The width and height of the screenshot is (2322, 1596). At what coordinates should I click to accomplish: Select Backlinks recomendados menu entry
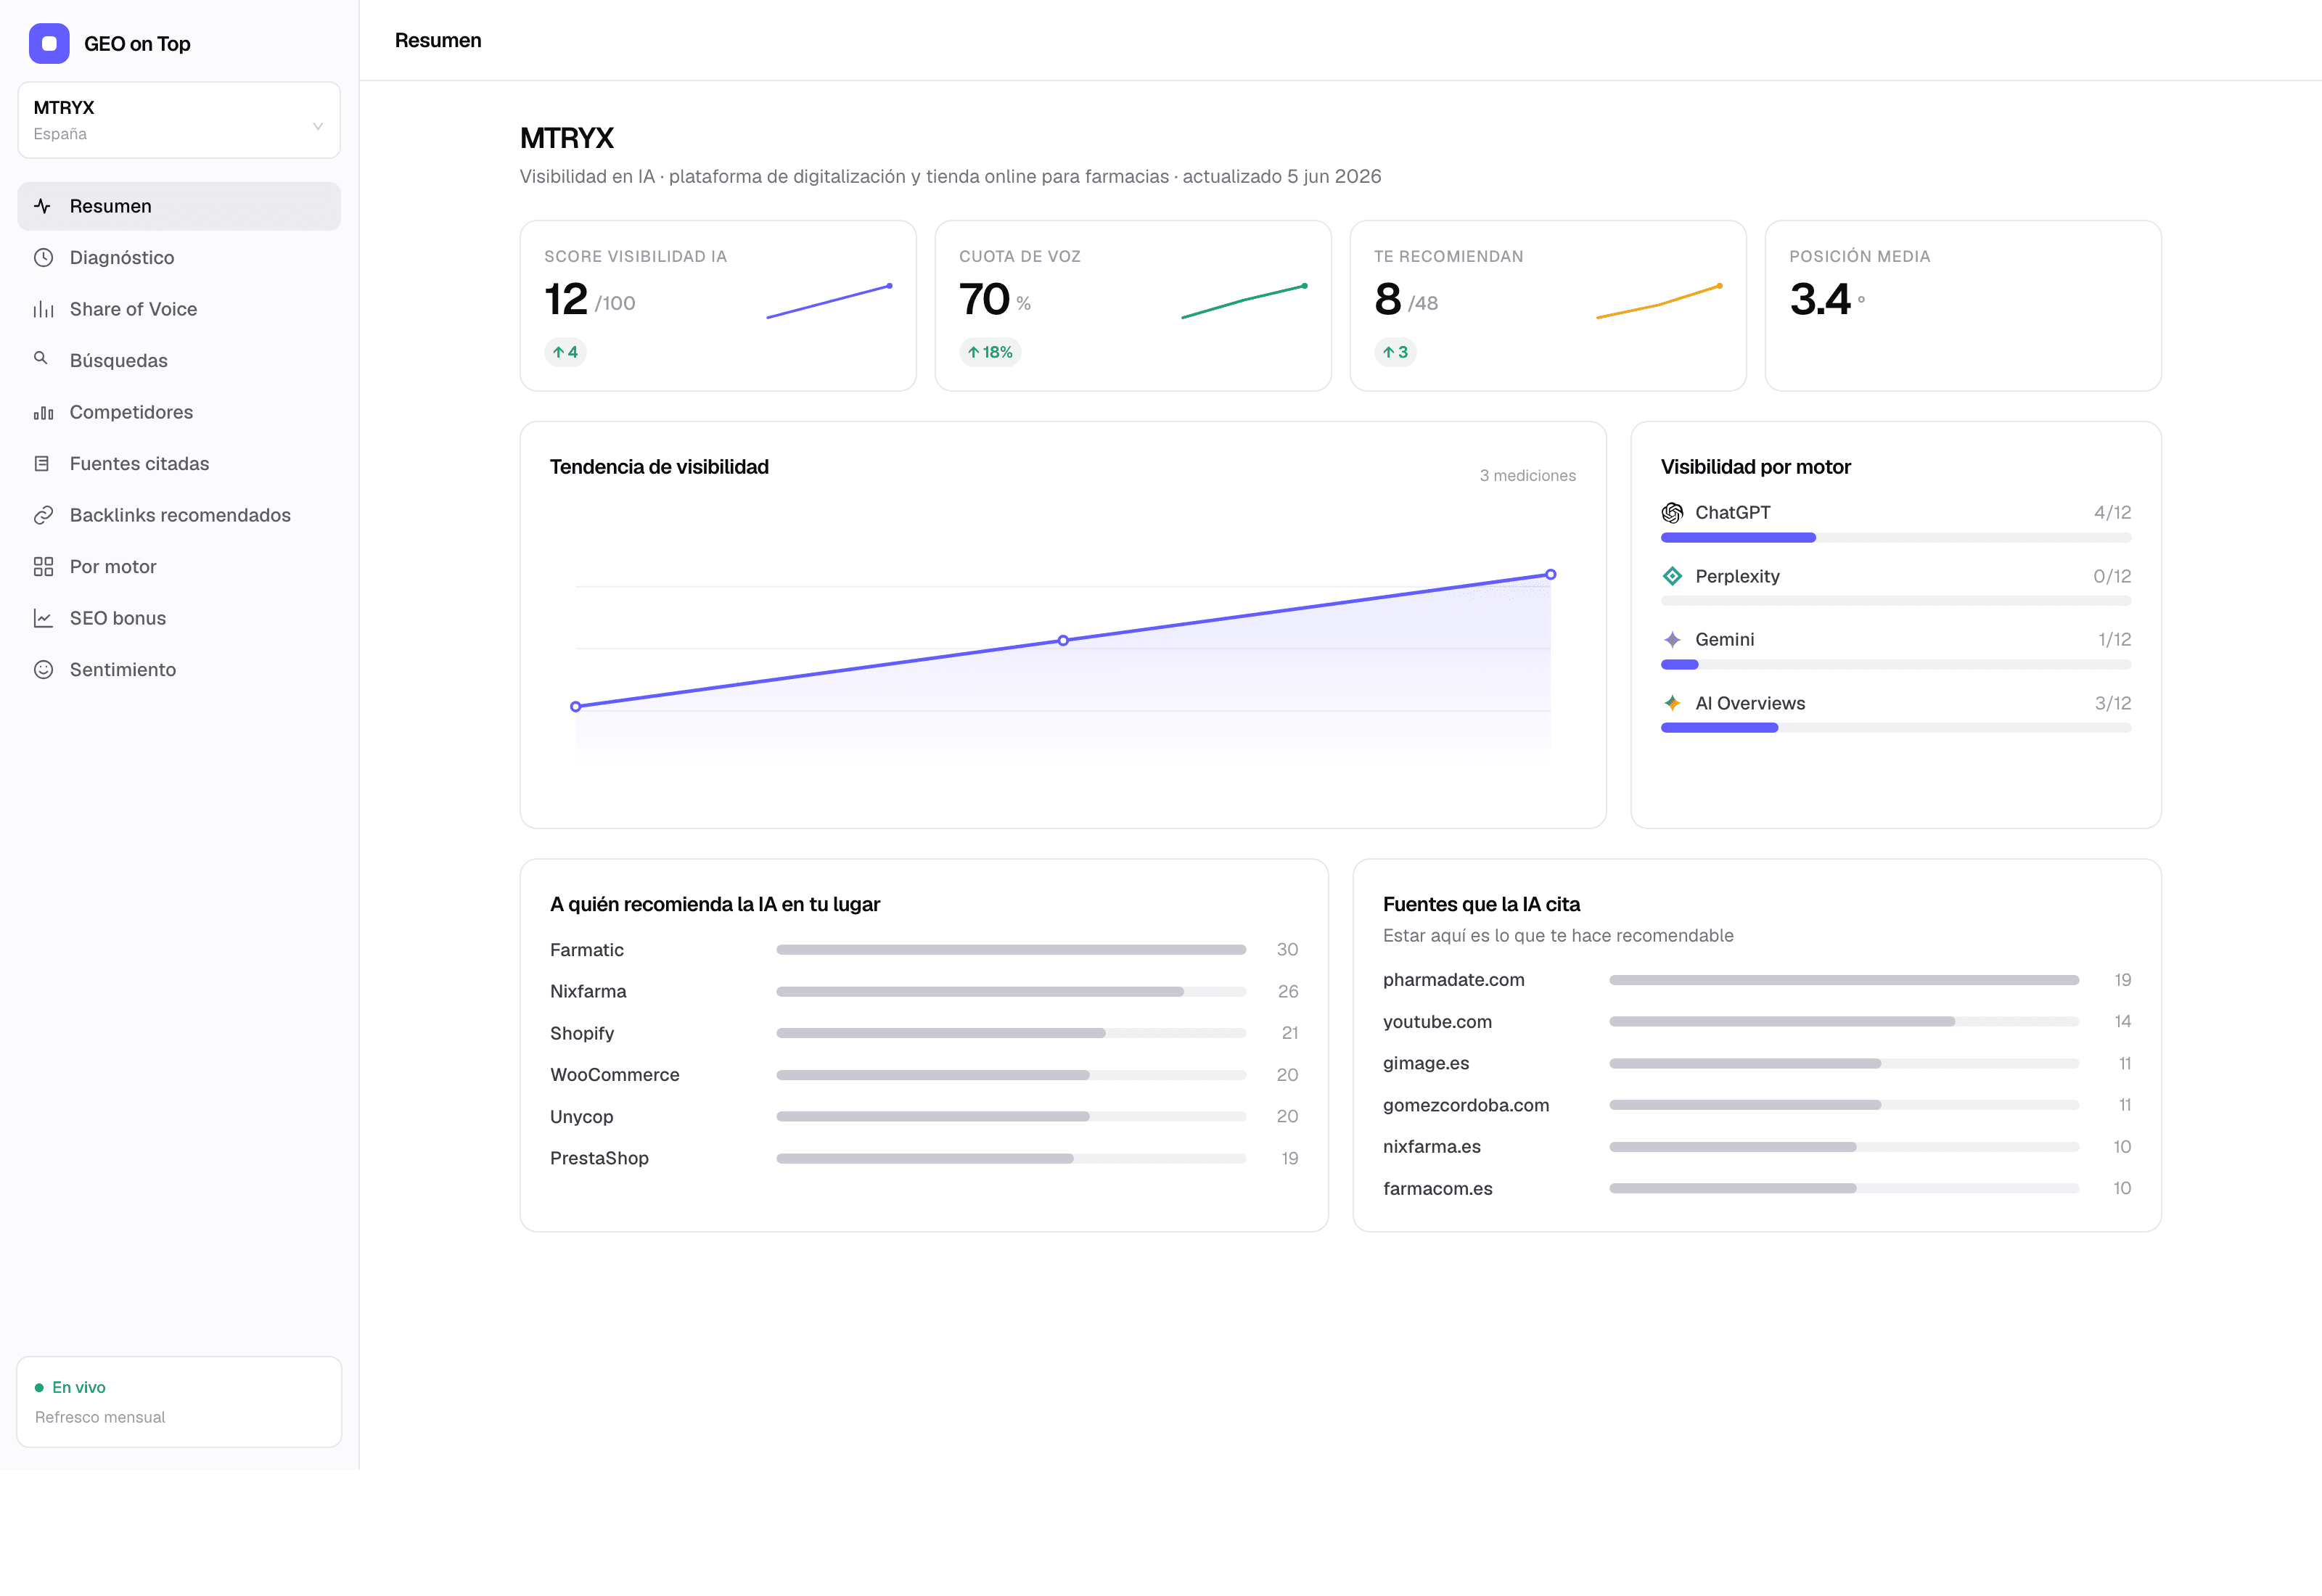pos(179,515)
